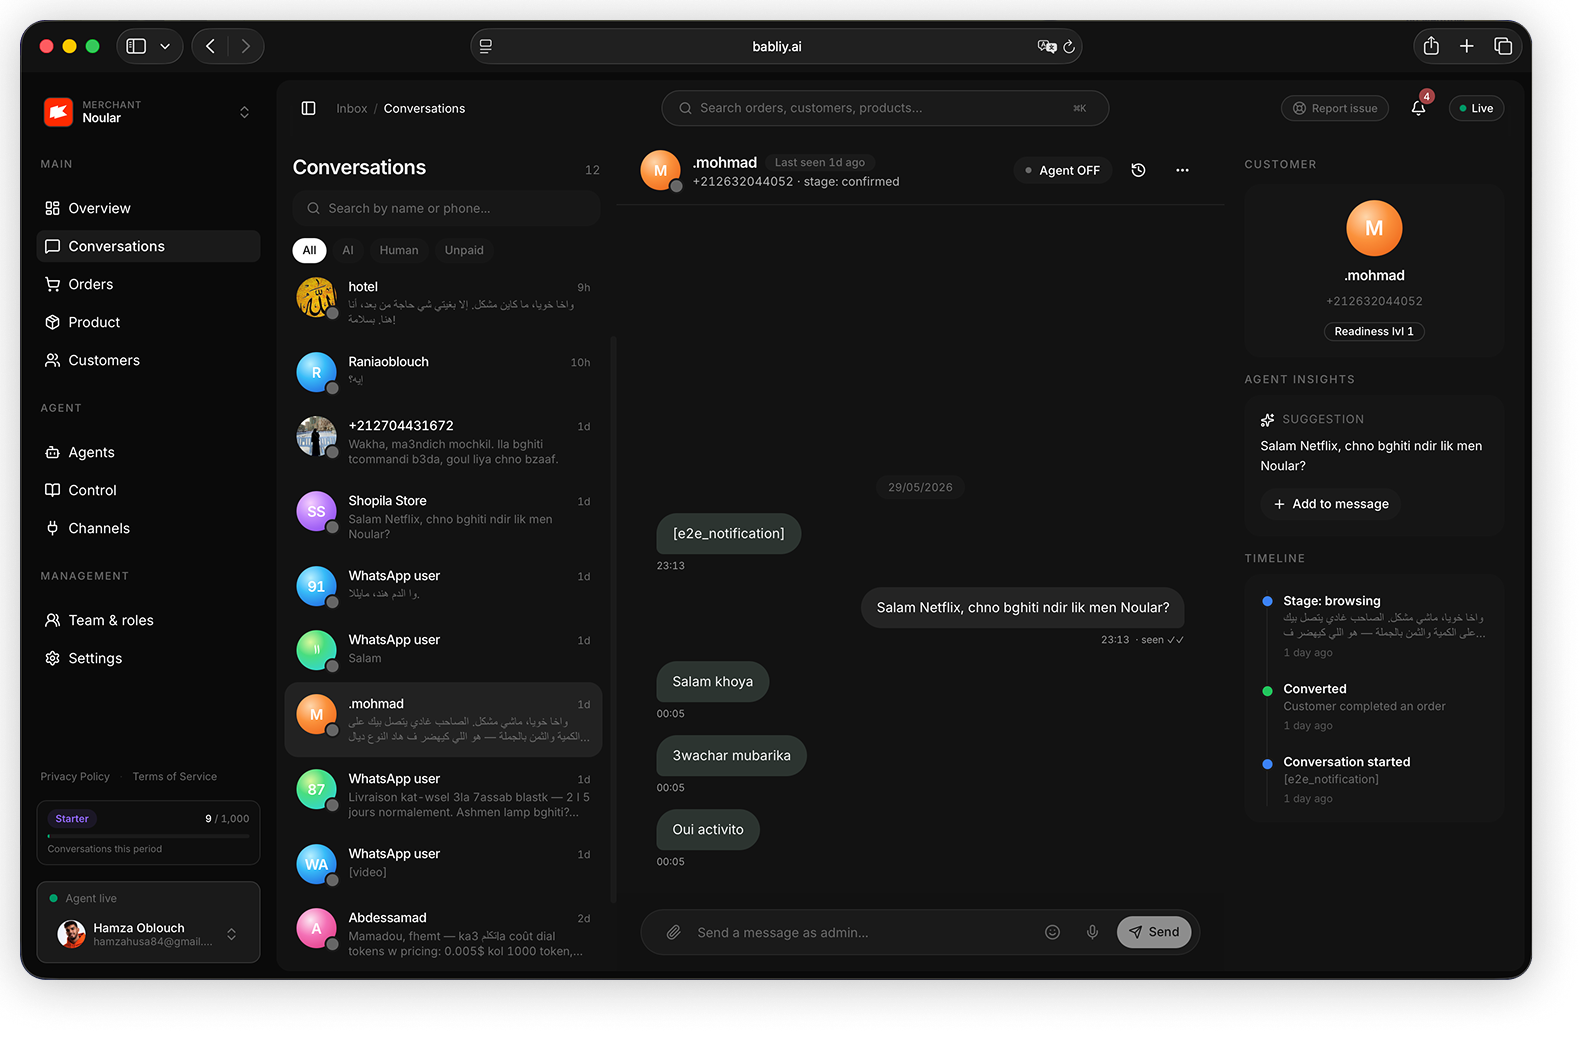Open the +212704431672 conversation
1586x1038 pixels.
[444, 441]
